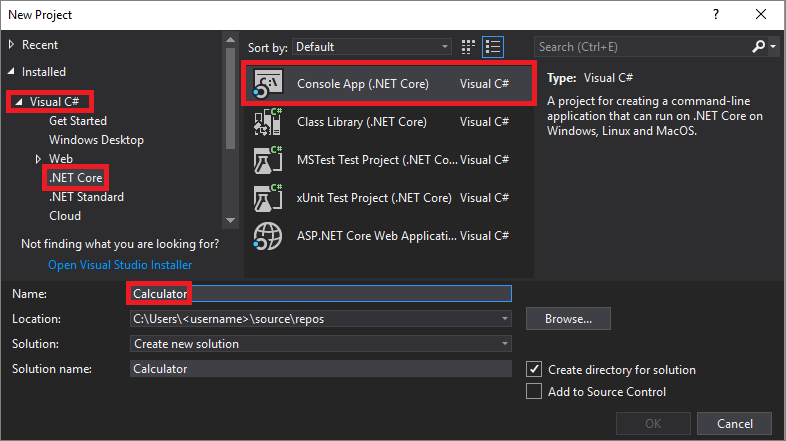Image resolution: width=786 pixels, height=441 pixels.
Task: Click the Console App template icon
Action: [x=268, y=84]
